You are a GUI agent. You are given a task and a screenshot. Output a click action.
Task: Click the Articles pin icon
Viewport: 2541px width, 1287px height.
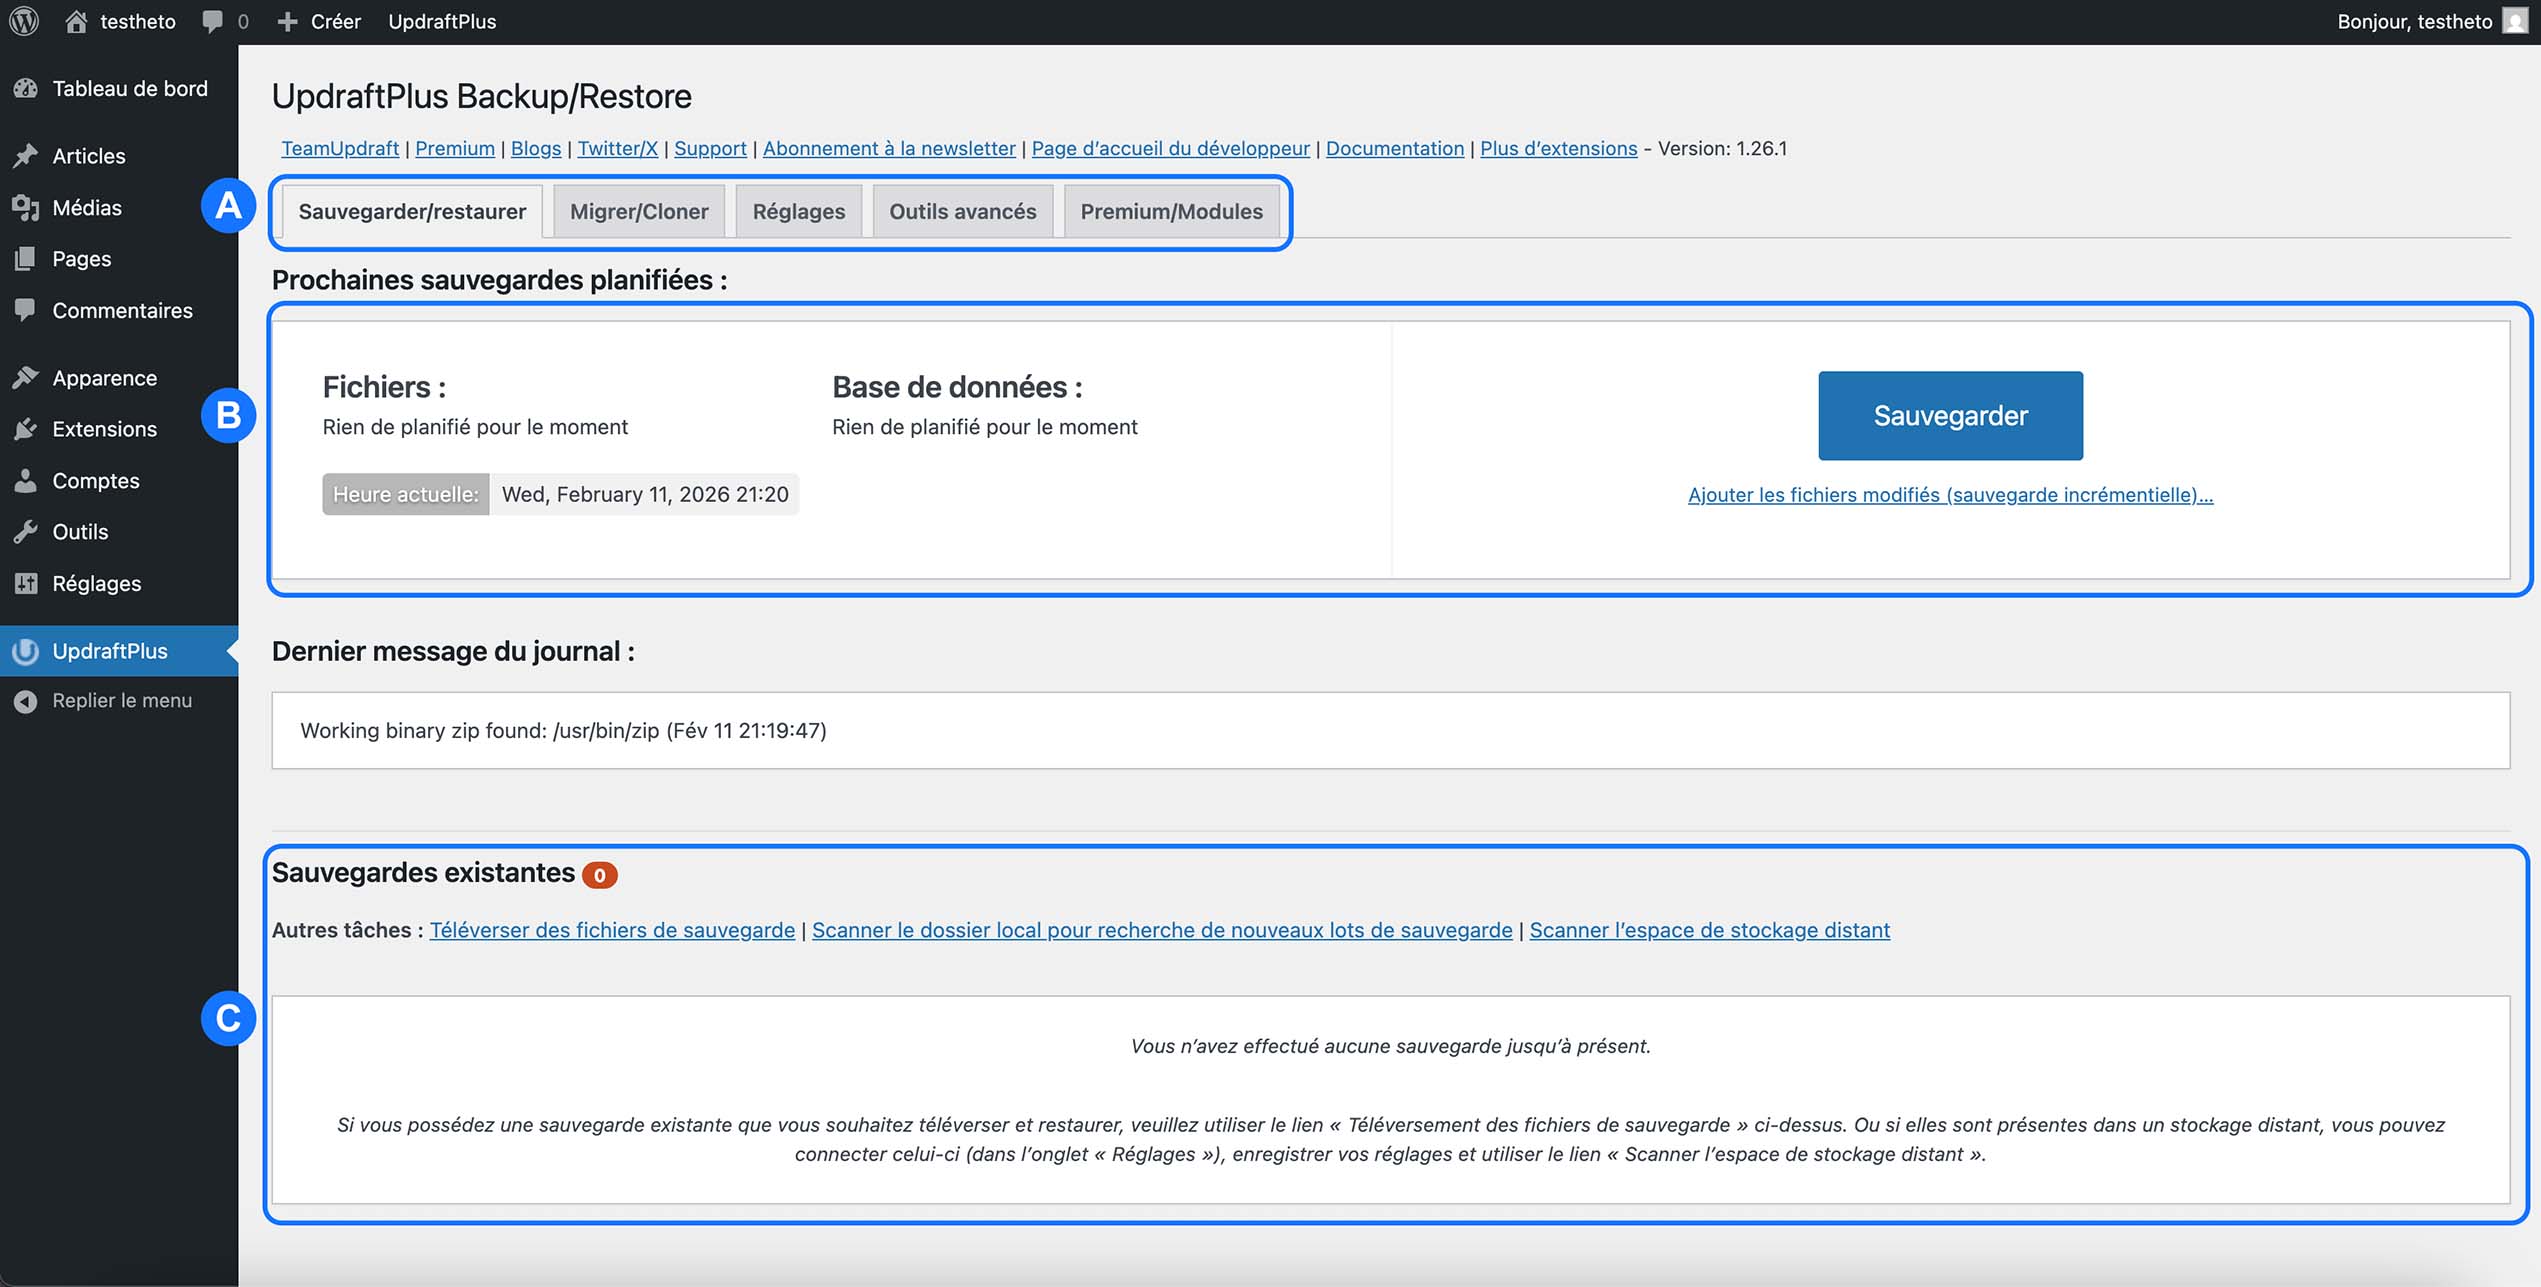click(x=26, y=155)
